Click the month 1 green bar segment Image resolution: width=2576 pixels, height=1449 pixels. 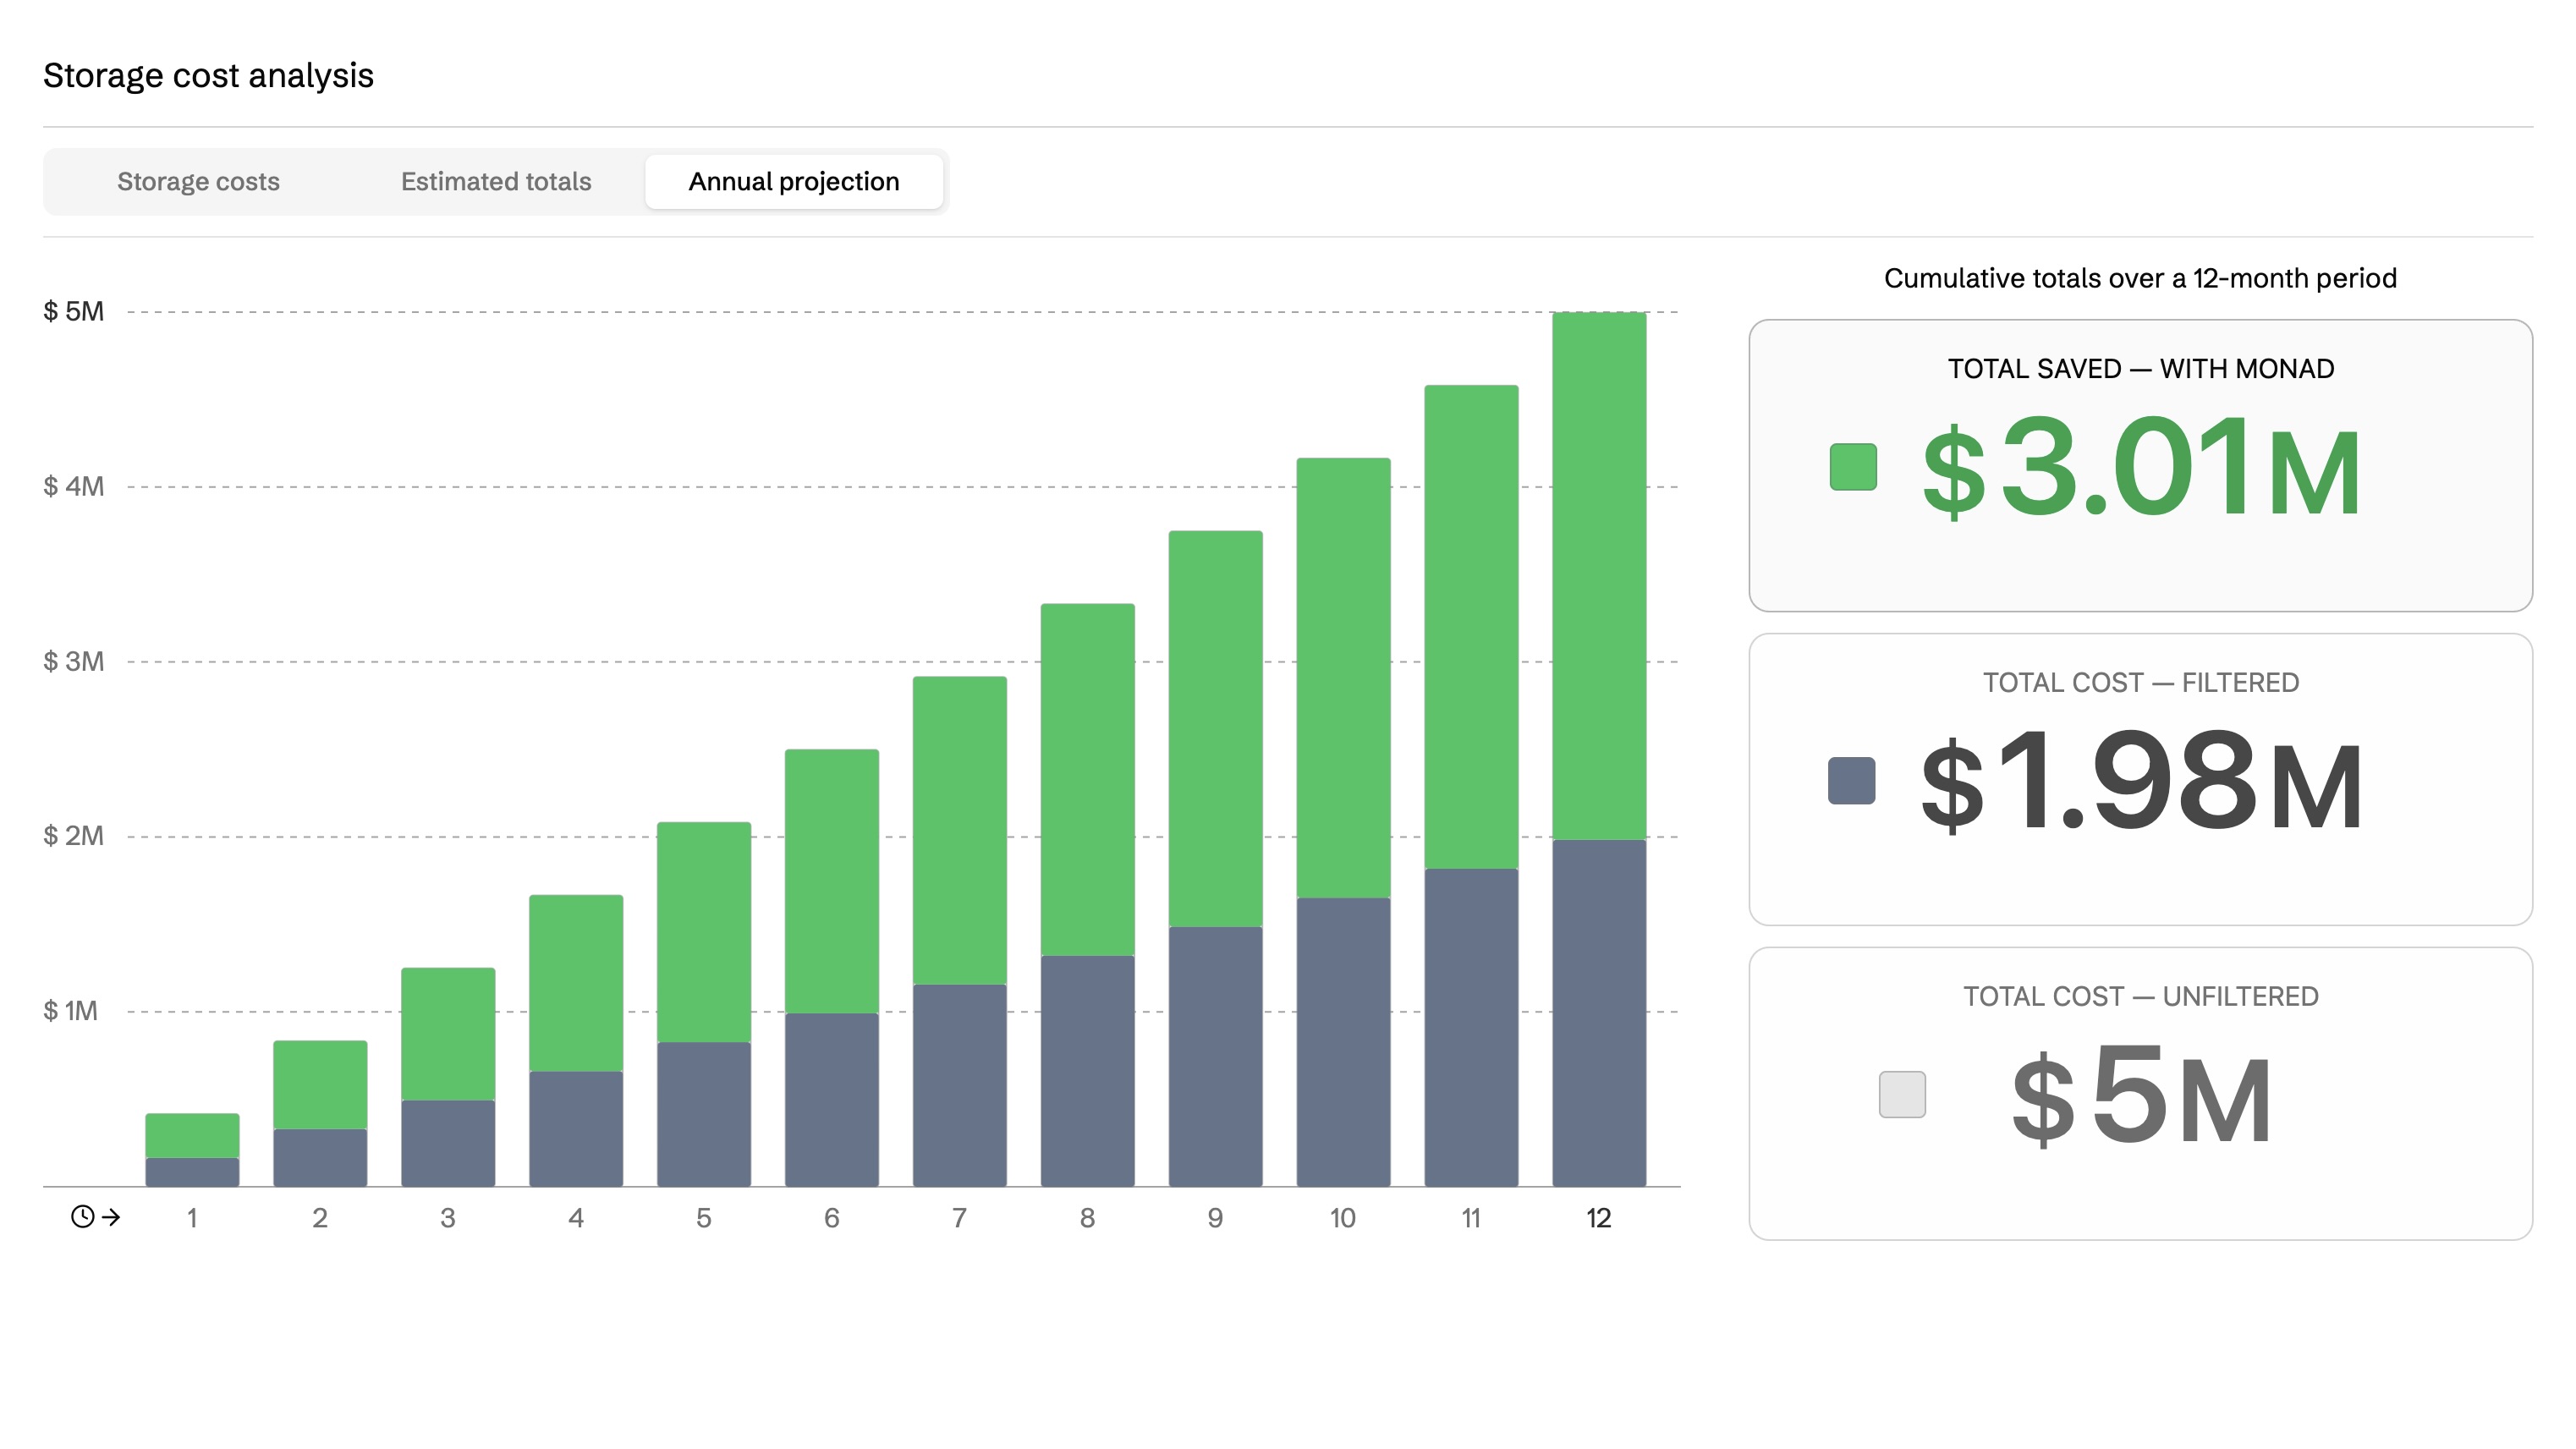[192, 1135]
